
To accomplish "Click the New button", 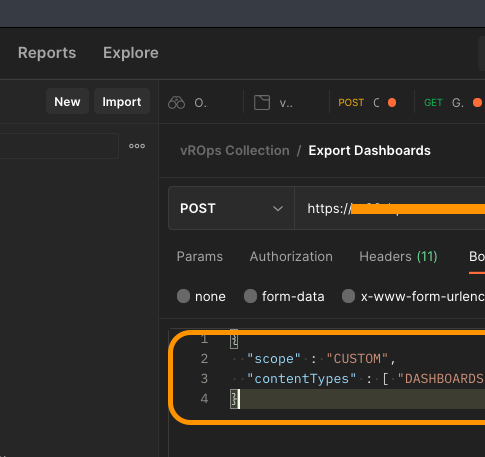I will (67, 102).
